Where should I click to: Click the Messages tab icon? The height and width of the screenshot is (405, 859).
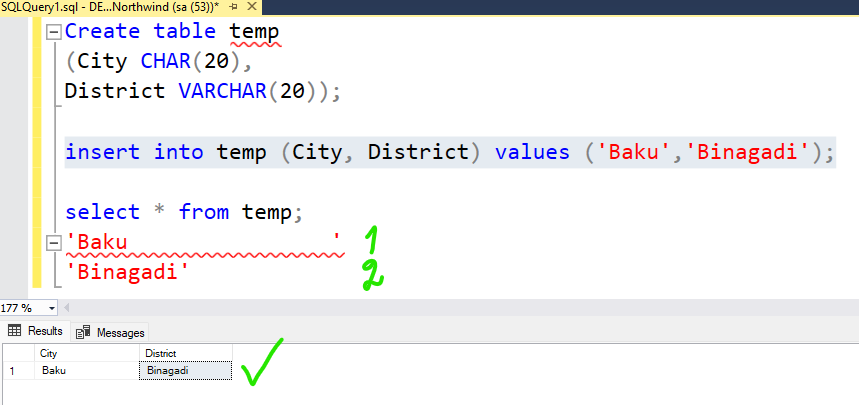pyautogui.click(x=83, y=332)
